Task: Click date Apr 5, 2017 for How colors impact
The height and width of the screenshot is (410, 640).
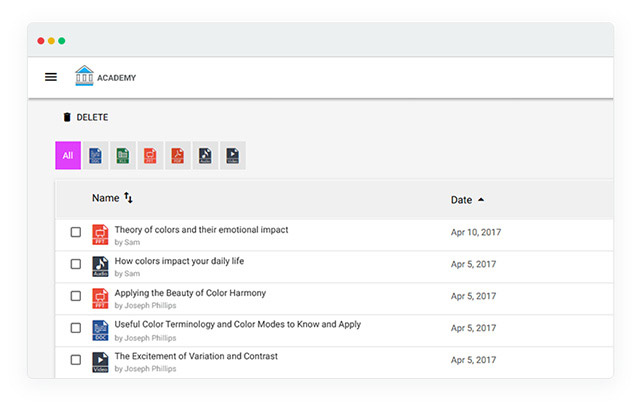Action: (x=473, y=264)
